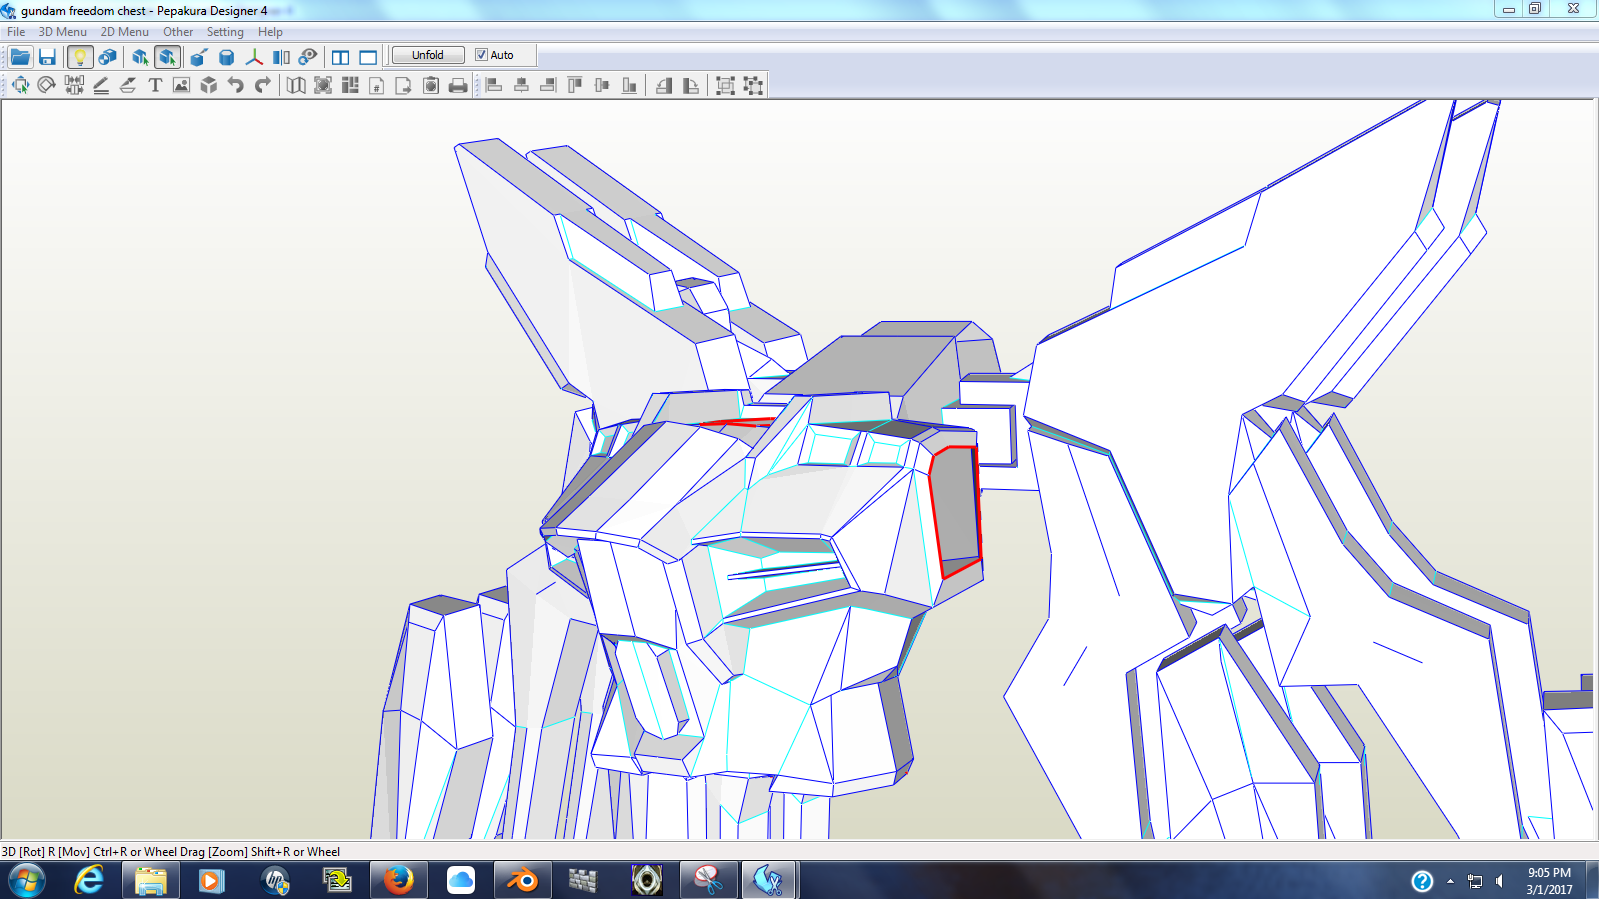Click the cube and sphere texture icon
Viewport: 1599px width, 899px height.
[107, 57]
